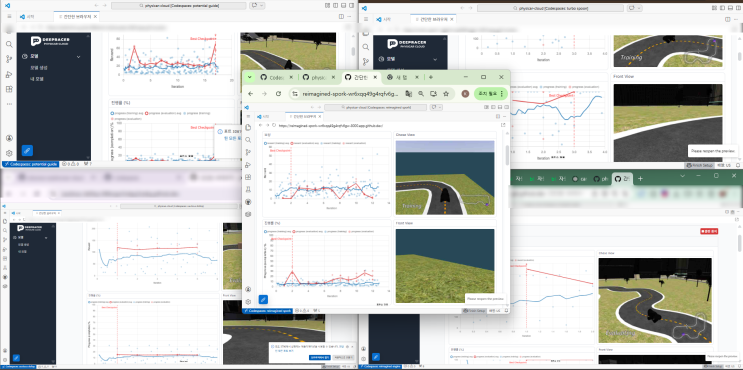
Task: Open Search in top-right VS Code activity bar
Action: click(366, 47)
